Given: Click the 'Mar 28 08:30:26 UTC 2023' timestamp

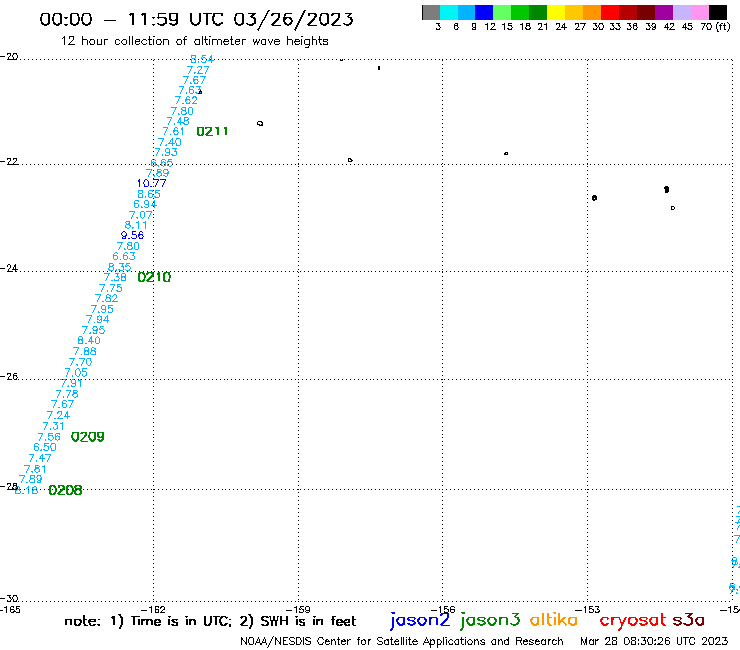Looking at the screenshot, I should [x=654, y=641].
